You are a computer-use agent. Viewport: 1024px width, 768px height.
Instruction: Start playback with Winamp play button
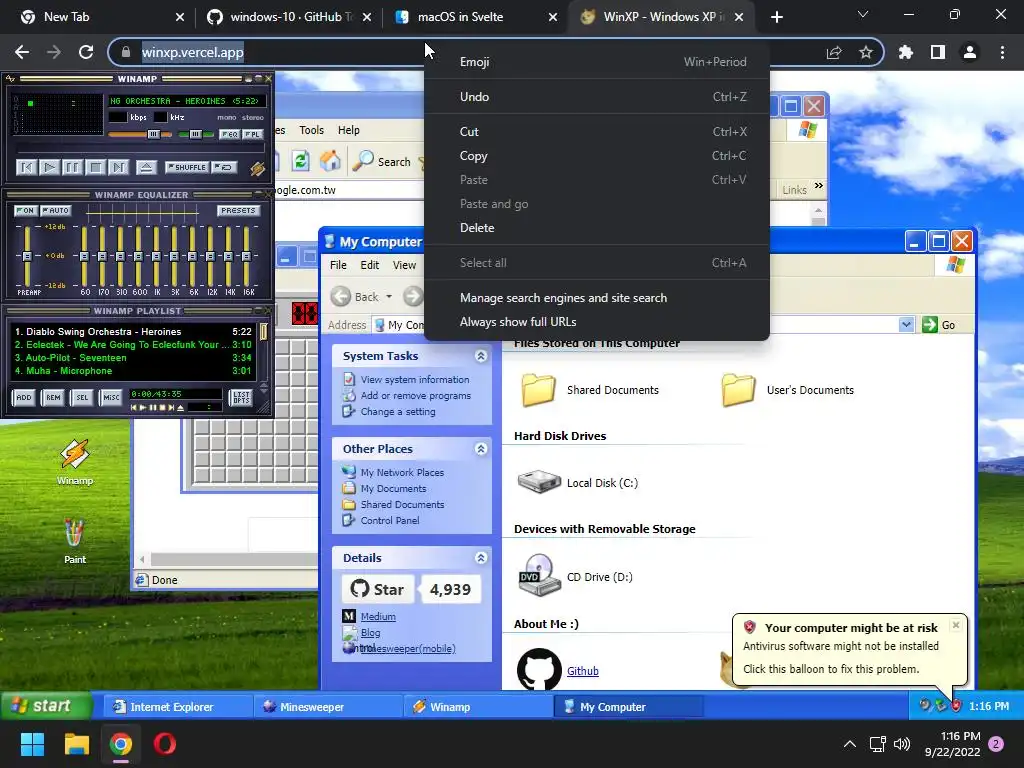[x=50, y=168]
